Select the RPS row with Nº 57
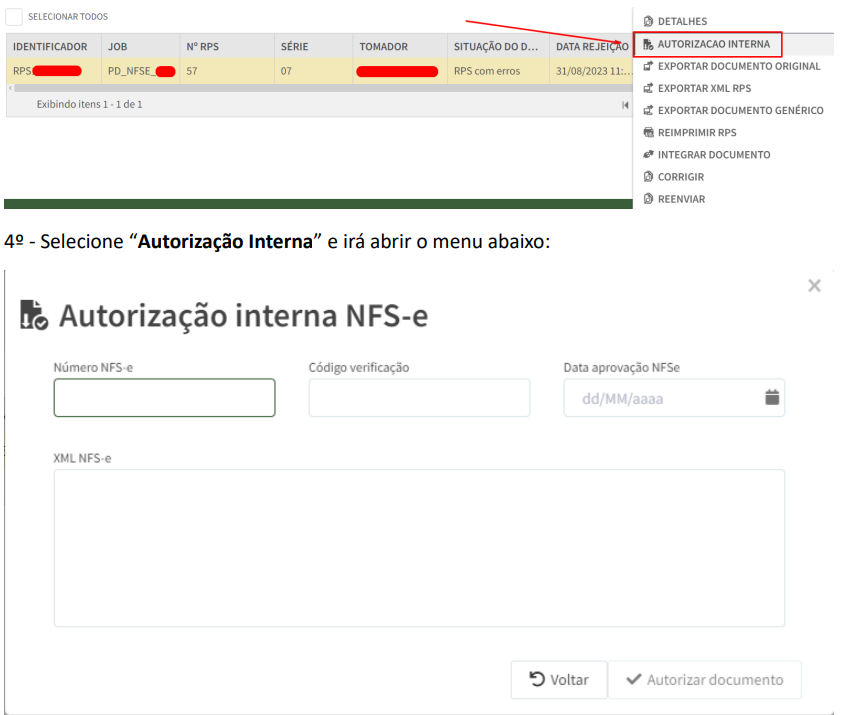854x715 pixels. [x=300, y=71]
